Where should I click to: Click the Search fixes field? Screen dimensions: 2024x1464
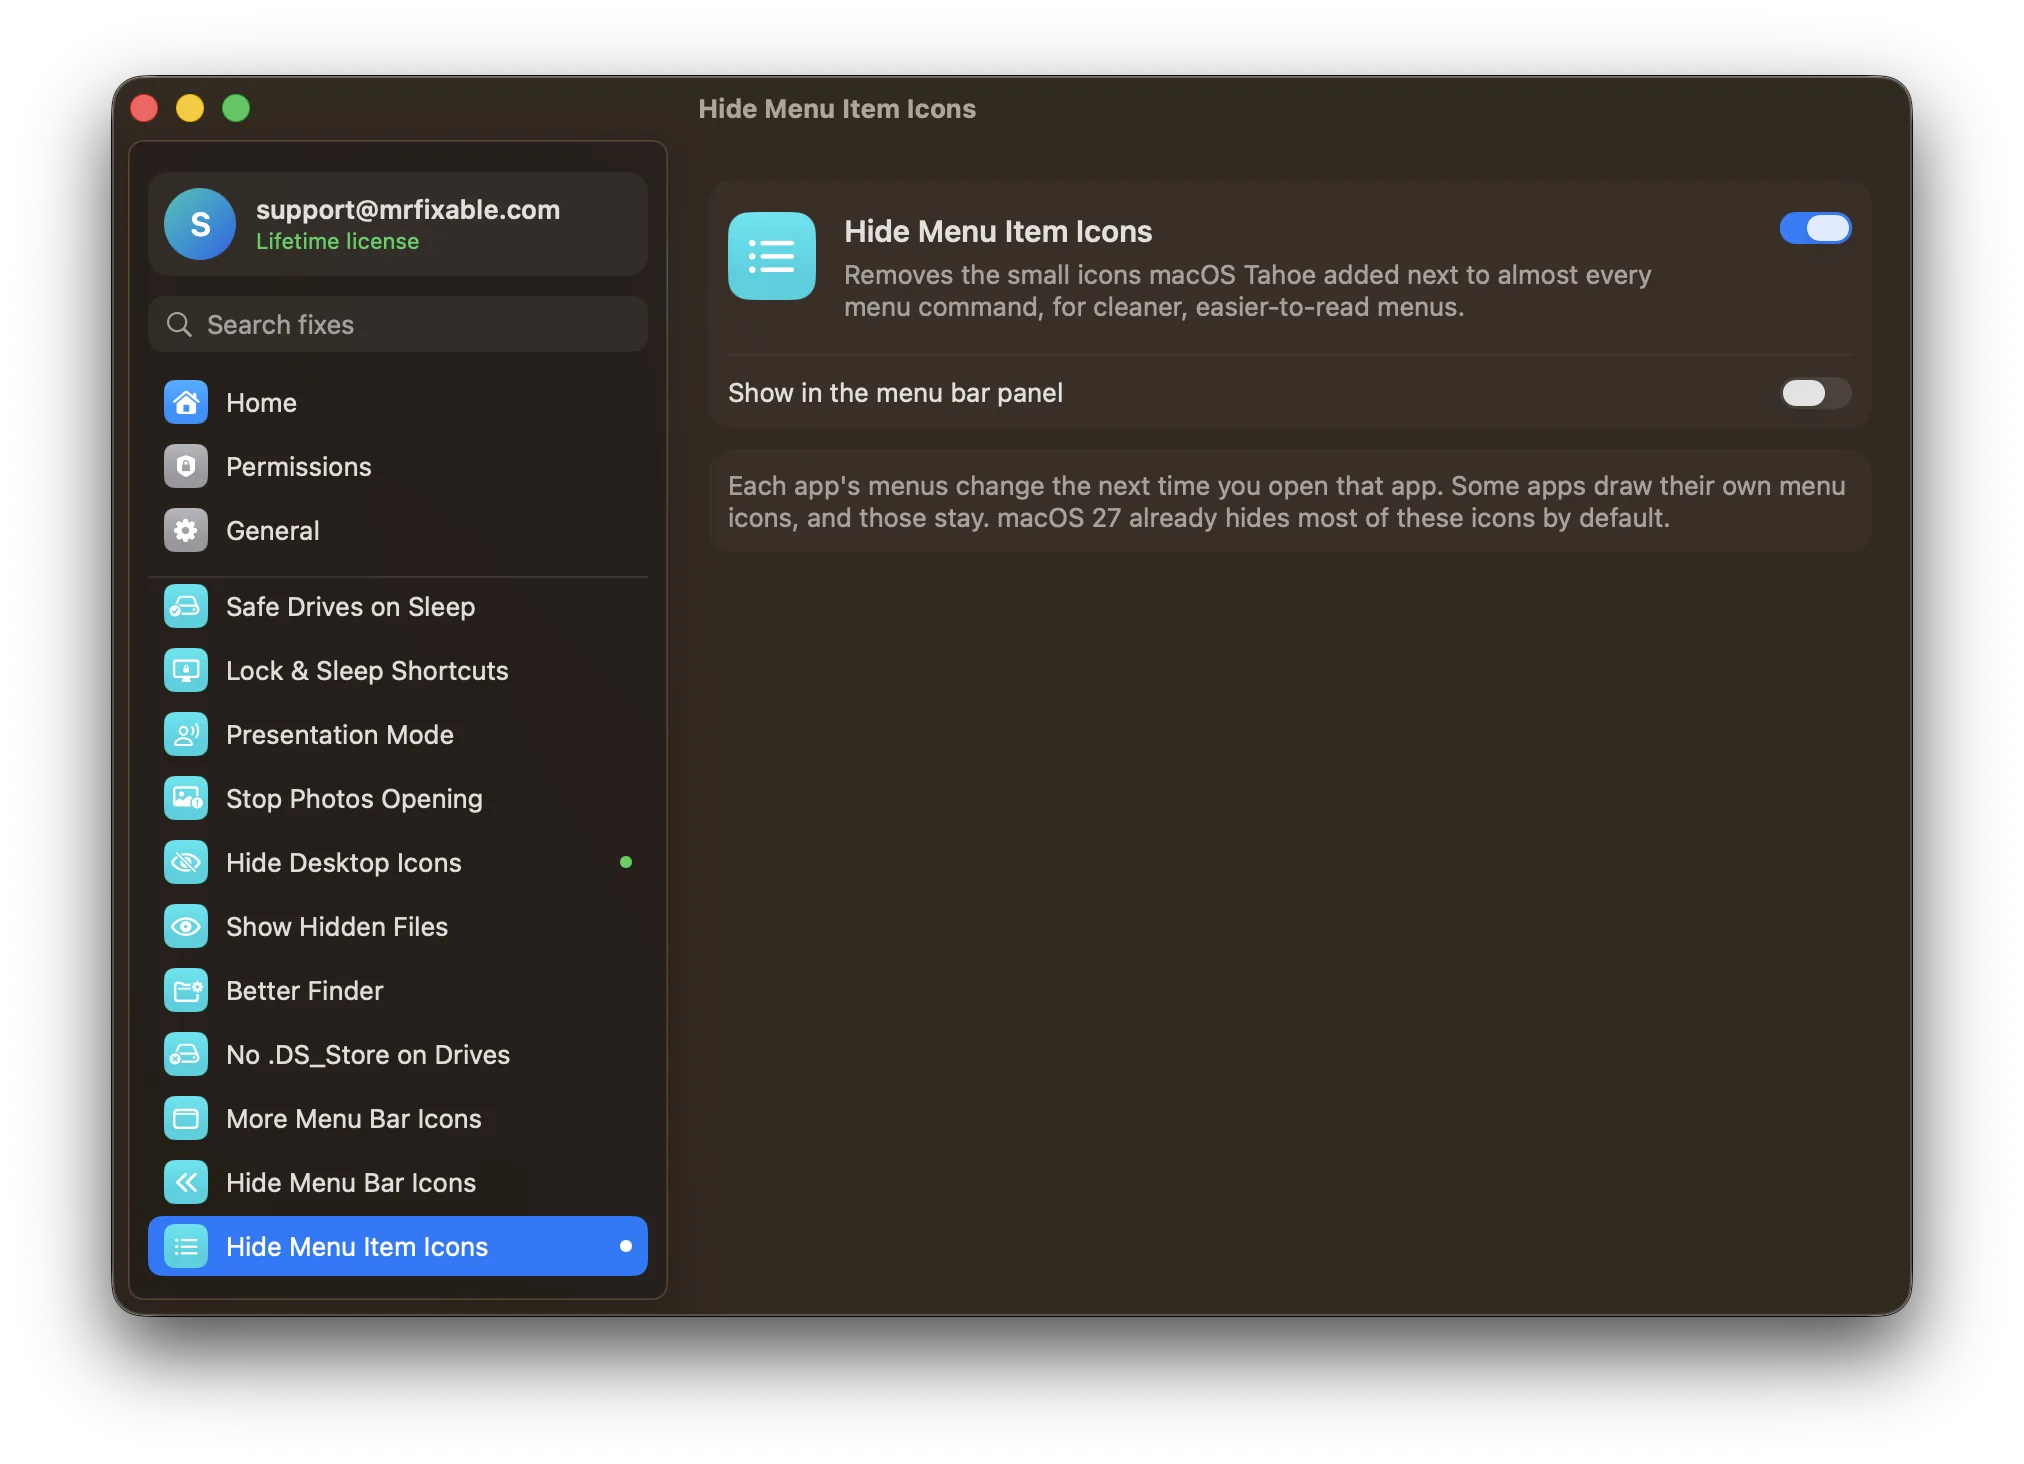click(x=398, y=324)
